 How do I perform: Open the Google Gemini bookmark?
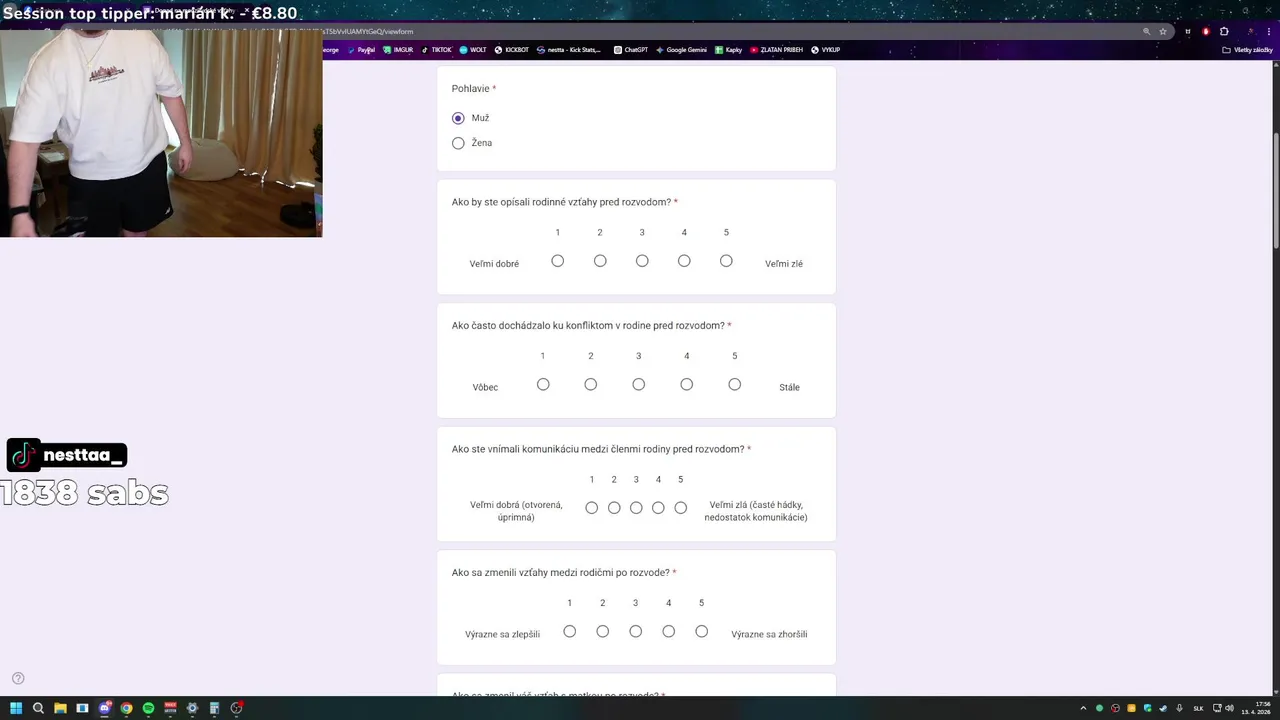(x=681, y=49)
